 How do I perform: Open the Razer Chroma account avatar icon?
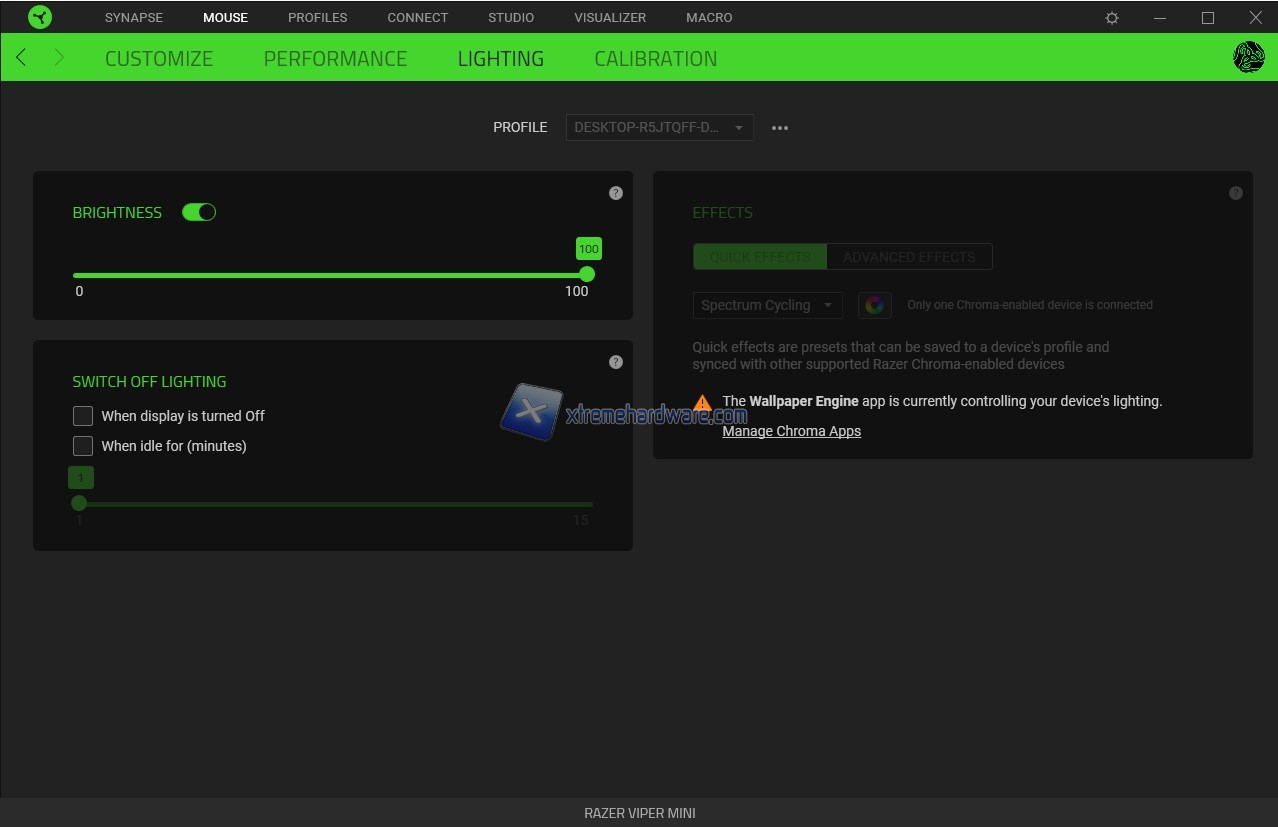1249,58
